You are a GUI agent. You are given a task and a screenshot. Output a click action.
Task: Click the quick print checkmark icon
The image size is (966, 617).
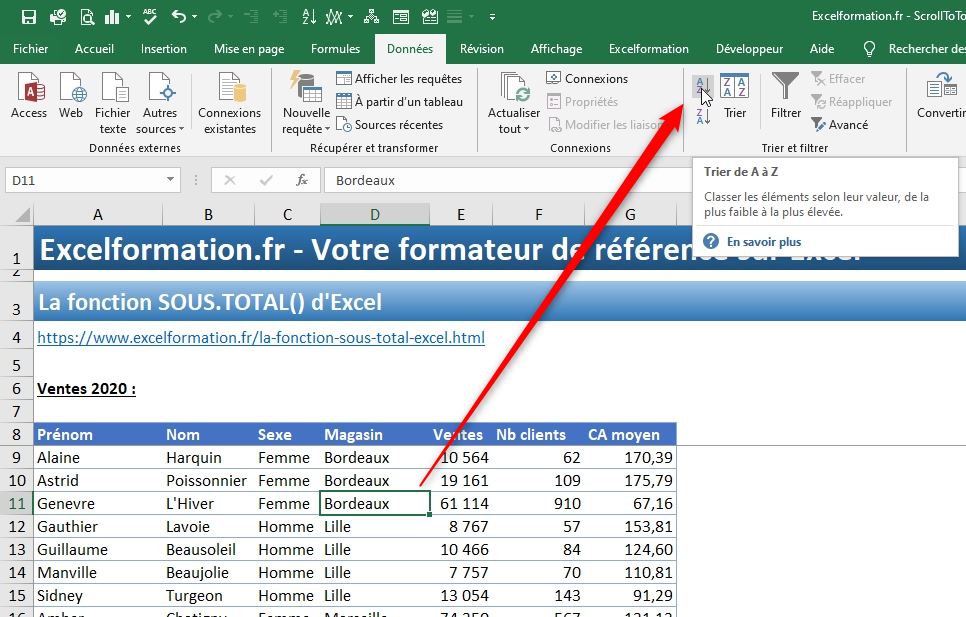58,17
